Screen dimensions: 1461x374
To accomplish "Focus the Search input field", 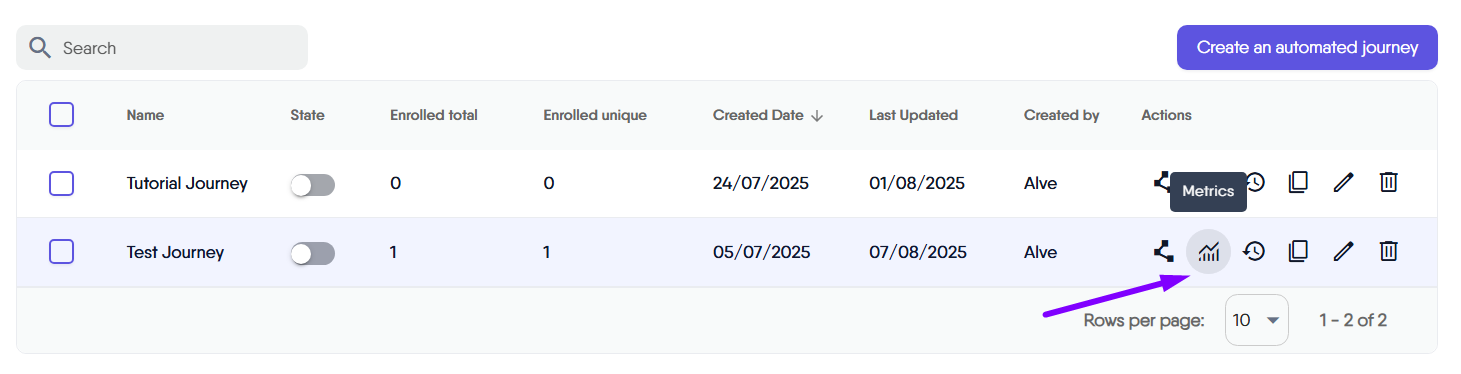I will point(162,48).
